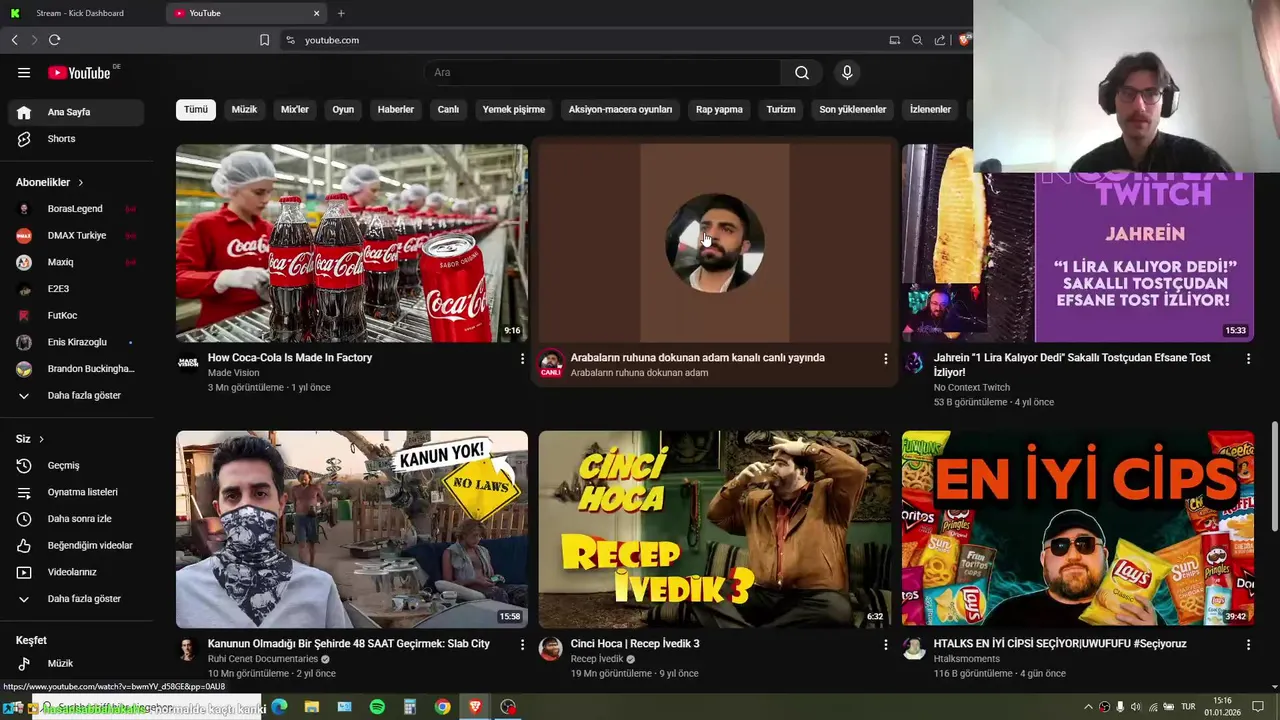Open options menu for Cinci Hoca video

(x=885, y=645)
